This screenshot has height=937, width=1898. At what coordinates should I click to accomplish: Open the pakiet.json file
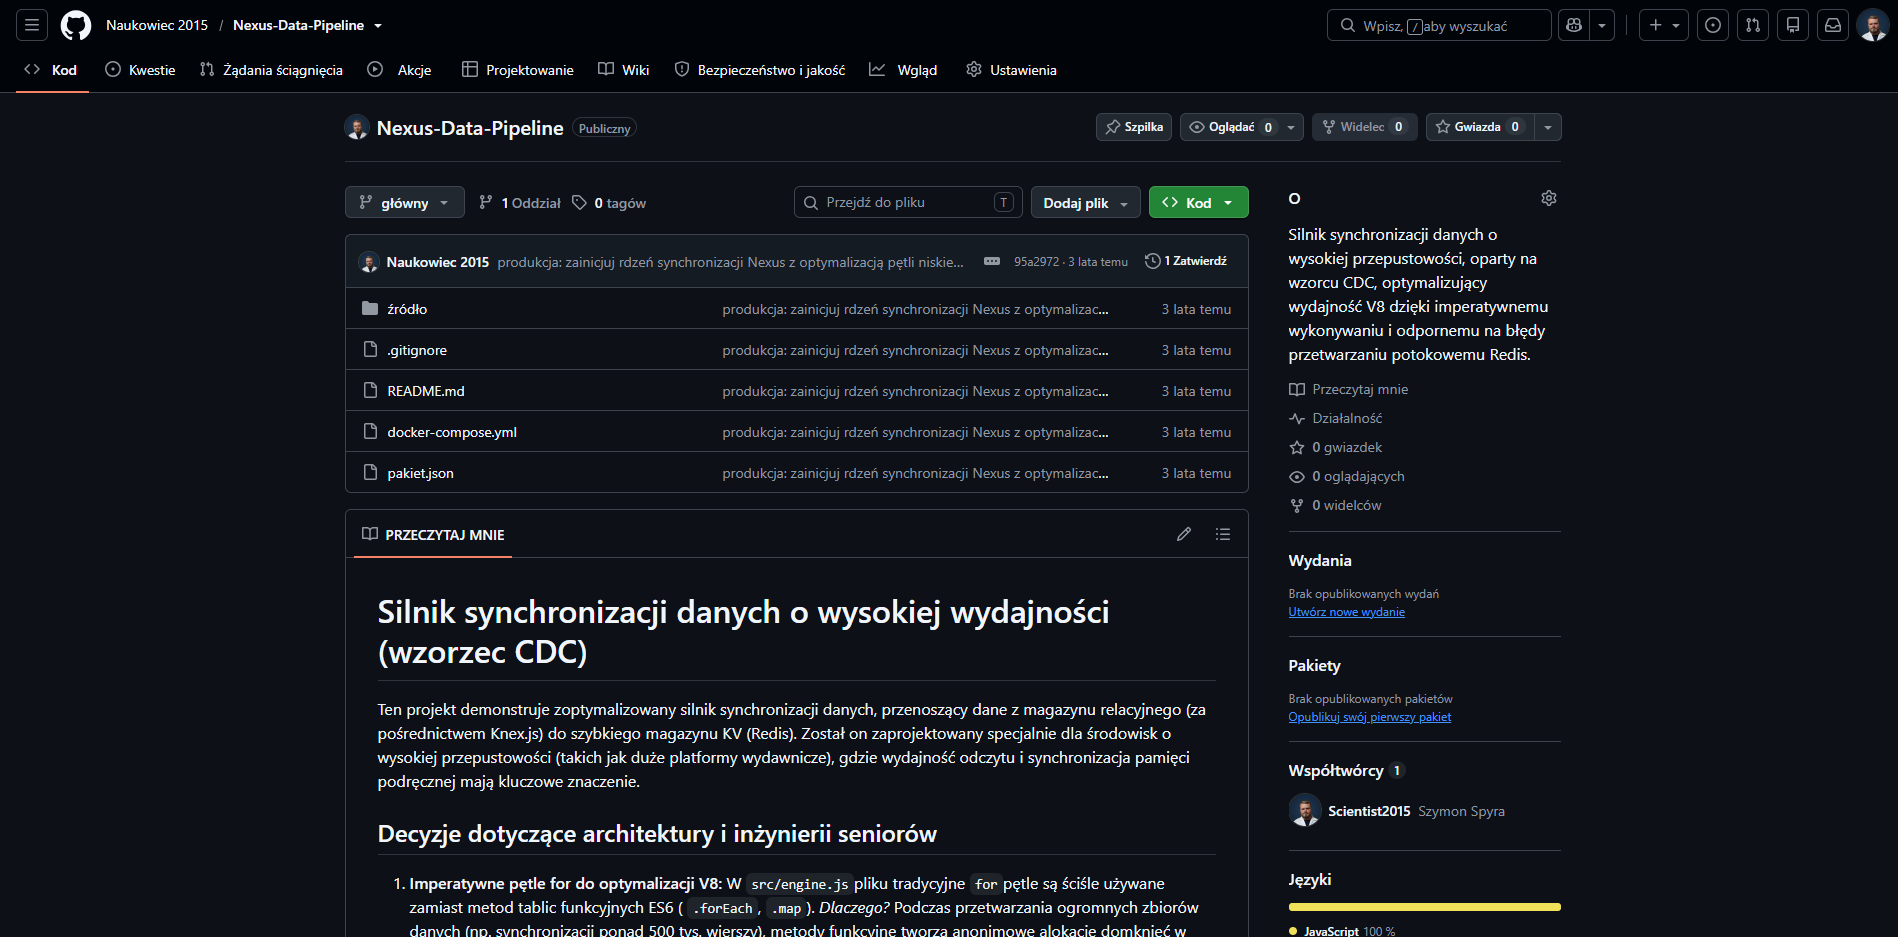coord(420,473)
